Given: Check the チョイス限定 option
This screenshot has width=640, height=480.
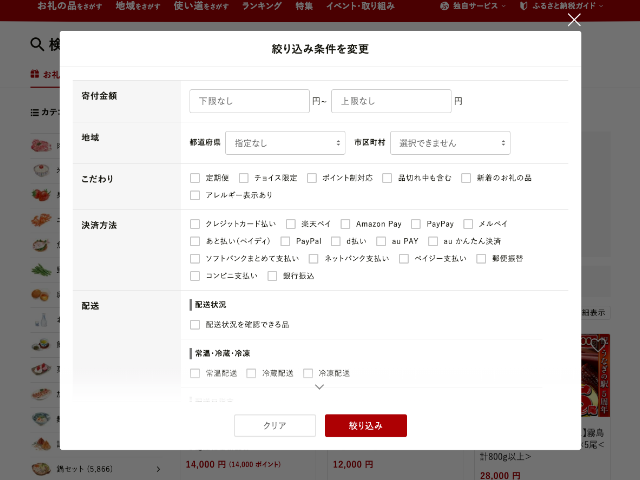Looking at the screenshot, I should (x=244, y=178).
